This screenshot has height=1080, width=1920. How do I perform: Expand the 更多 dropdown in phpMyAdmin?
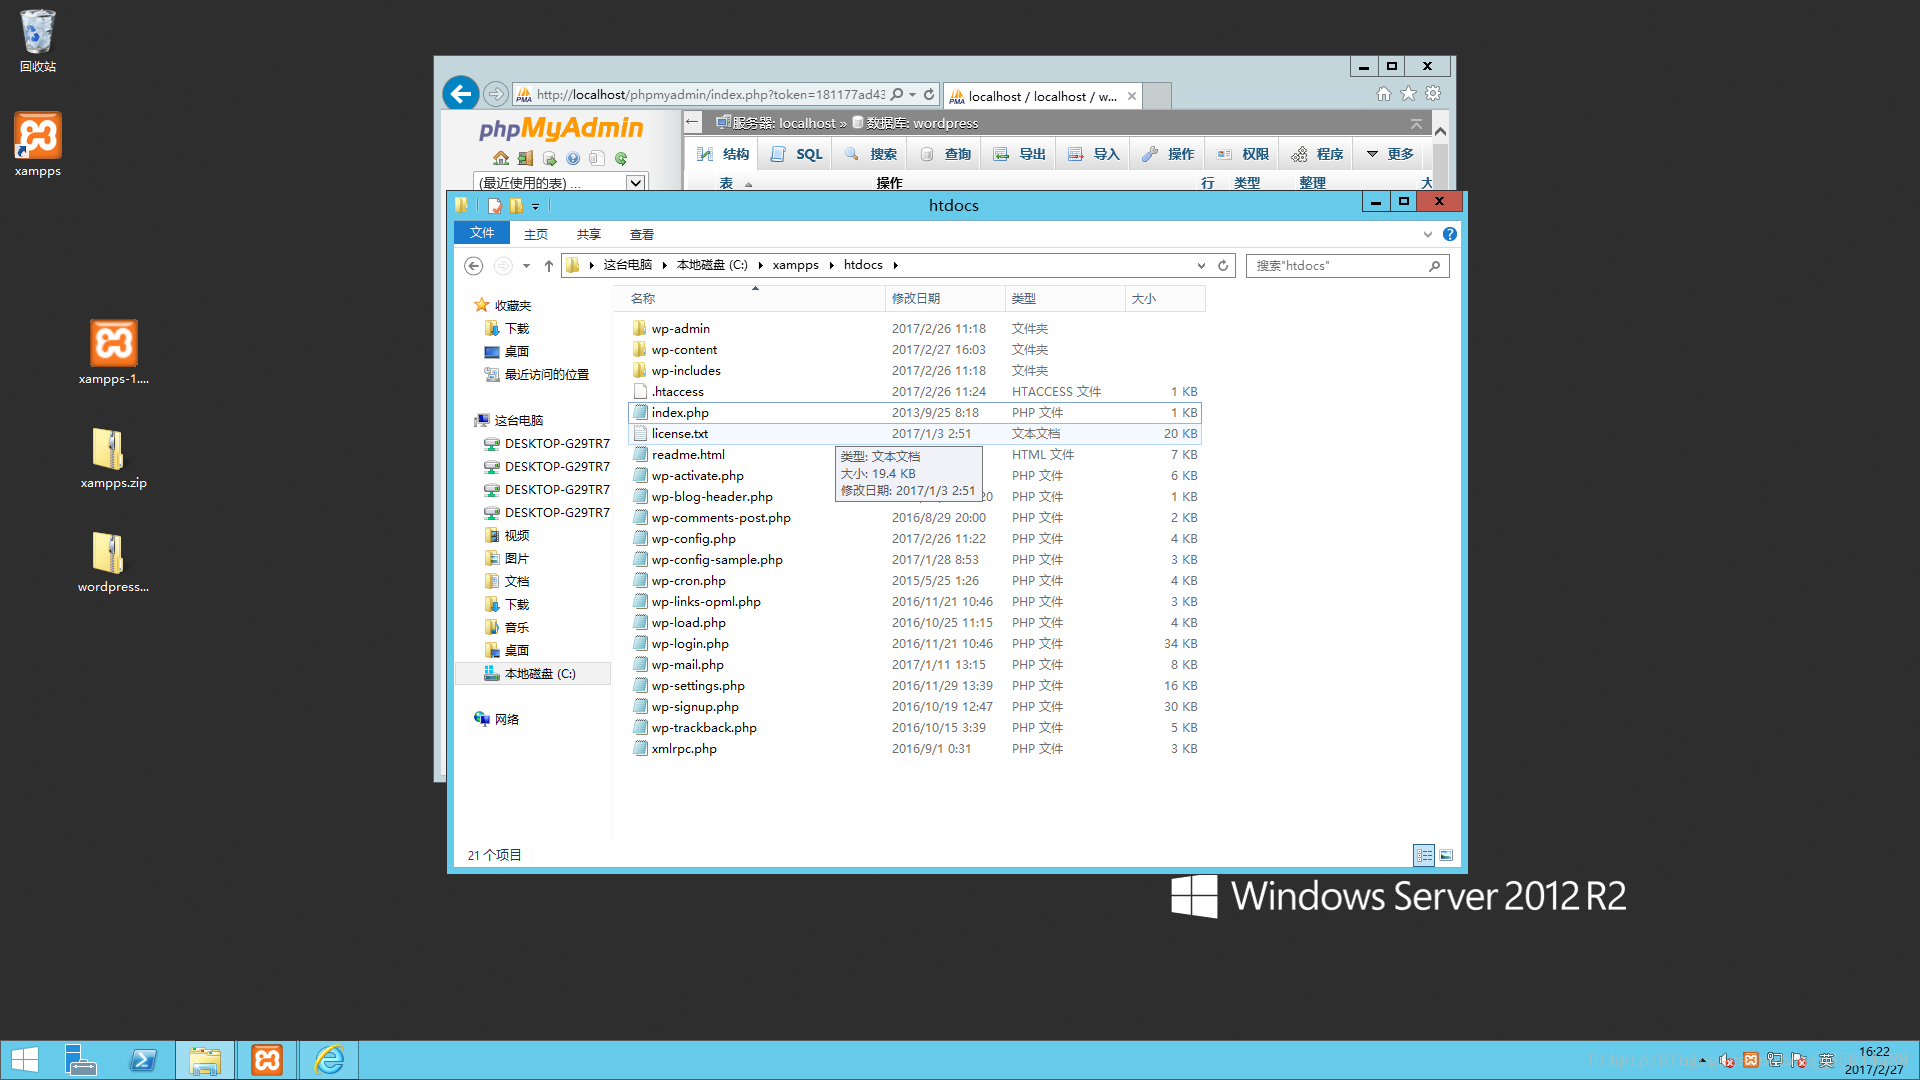pyautogui.click(x=1391, y=154)
